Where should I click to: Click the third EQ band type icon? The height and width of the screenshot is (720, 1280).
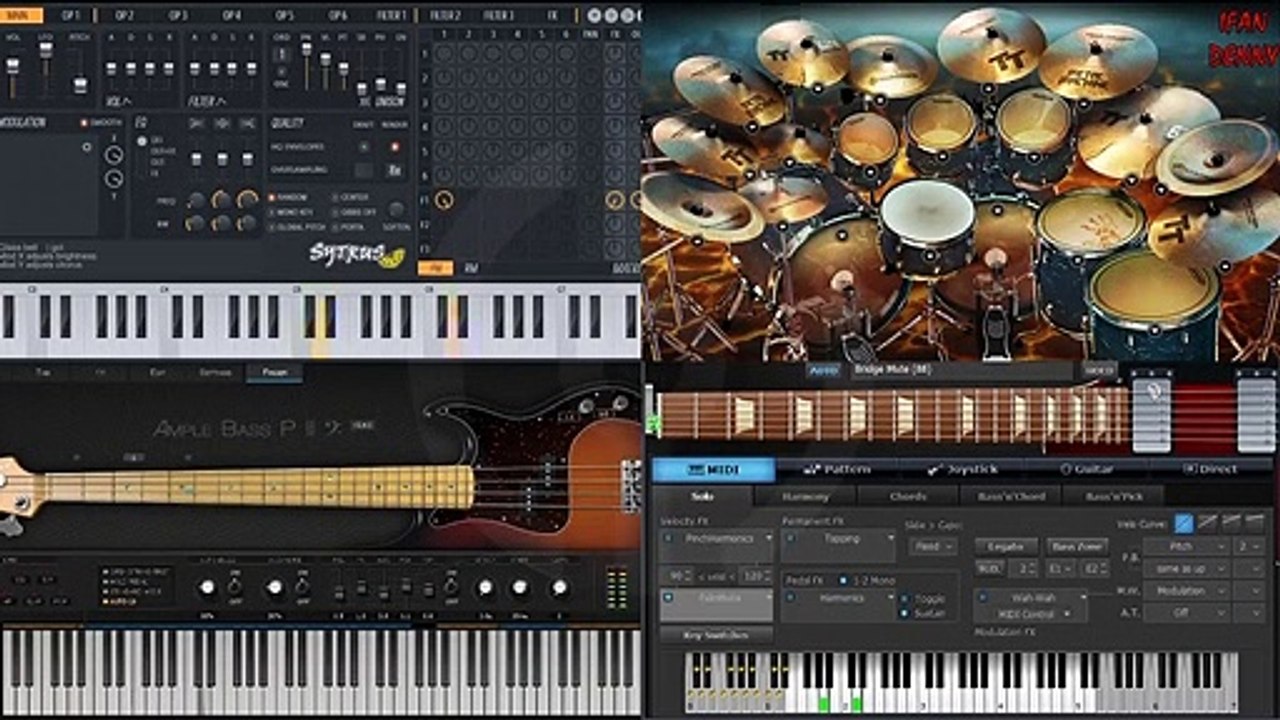pyautogui.click(x=246, y=123)
